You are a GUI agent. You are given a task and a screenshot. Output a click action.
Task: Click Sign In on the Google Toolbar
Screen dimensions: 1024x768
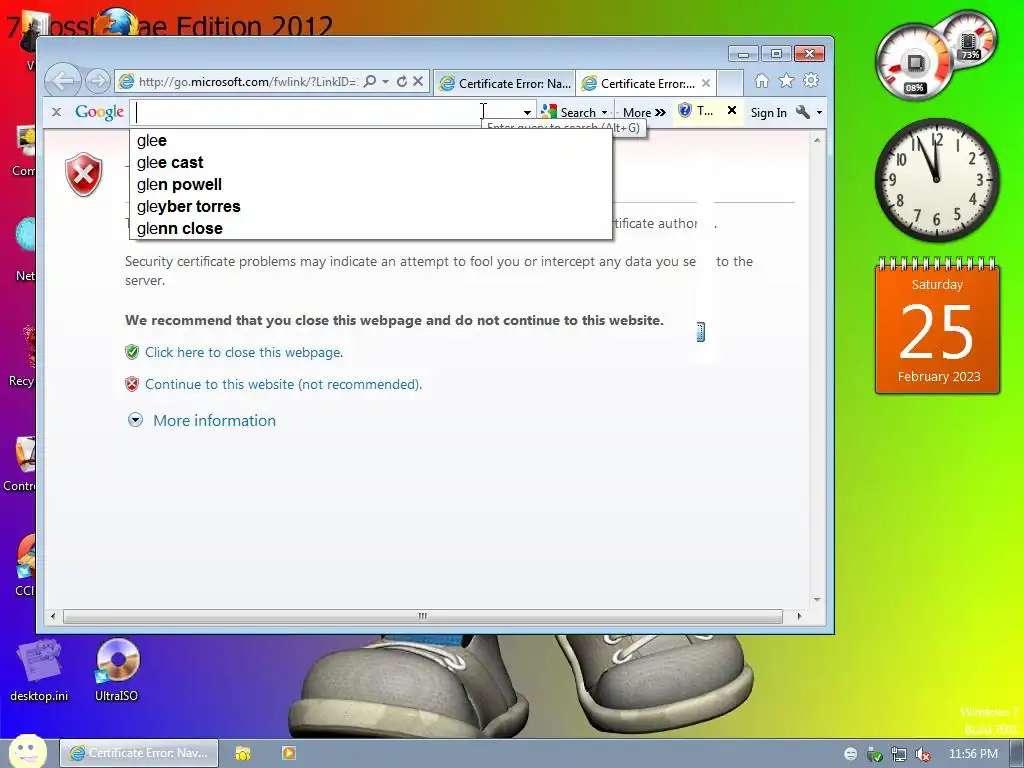click(769, 112)
